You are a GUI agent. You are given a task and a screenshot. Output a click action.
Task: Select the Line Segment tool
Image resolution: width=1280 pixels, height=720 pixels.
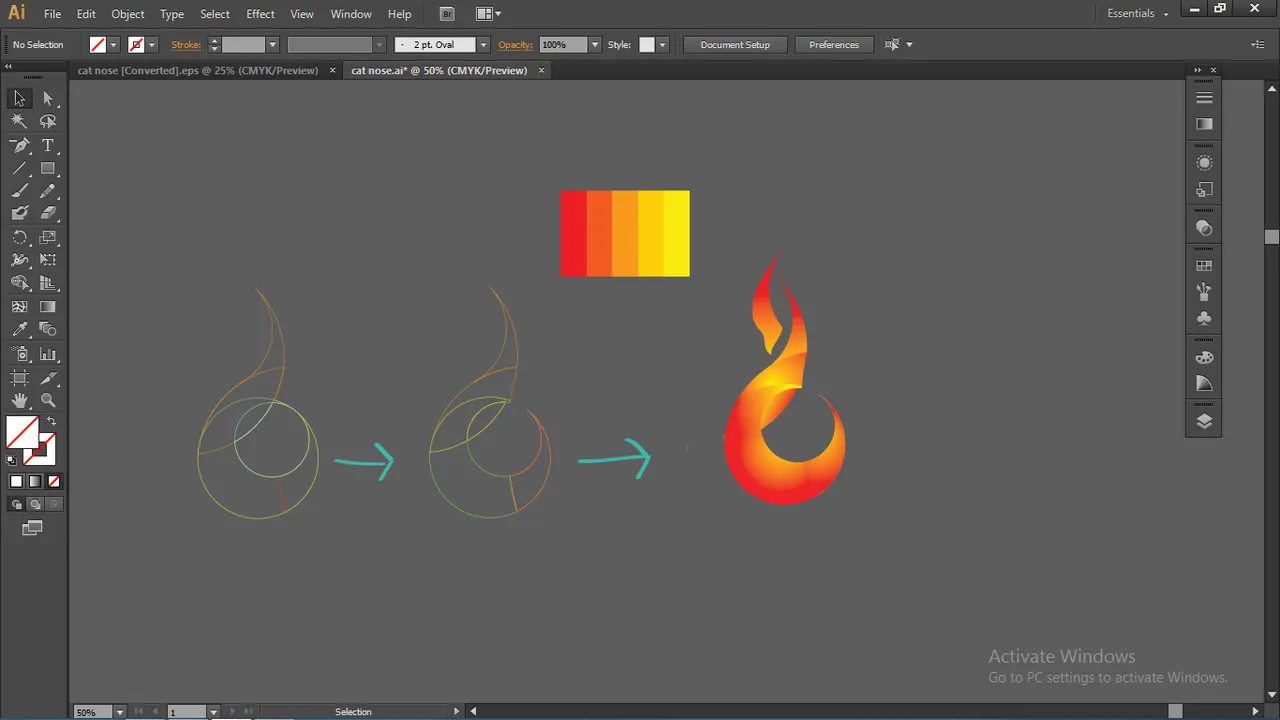(x=19, y=169)
